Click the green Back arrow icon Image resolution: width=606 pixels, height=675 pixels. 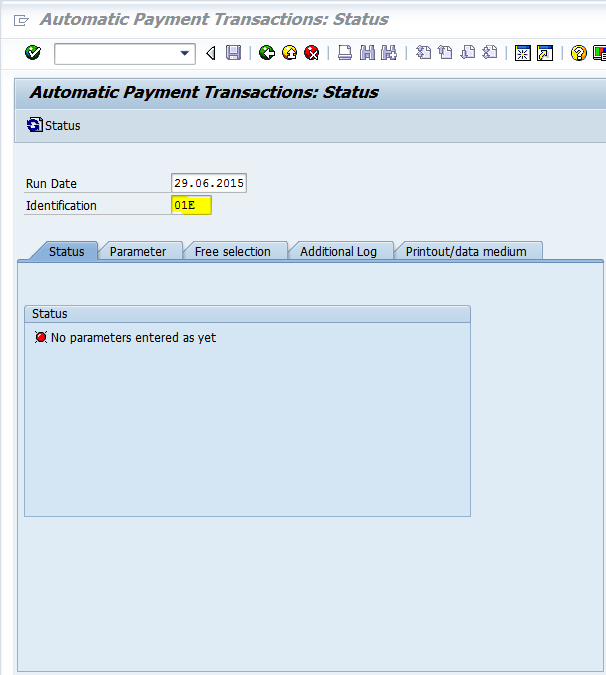(267, 53)
